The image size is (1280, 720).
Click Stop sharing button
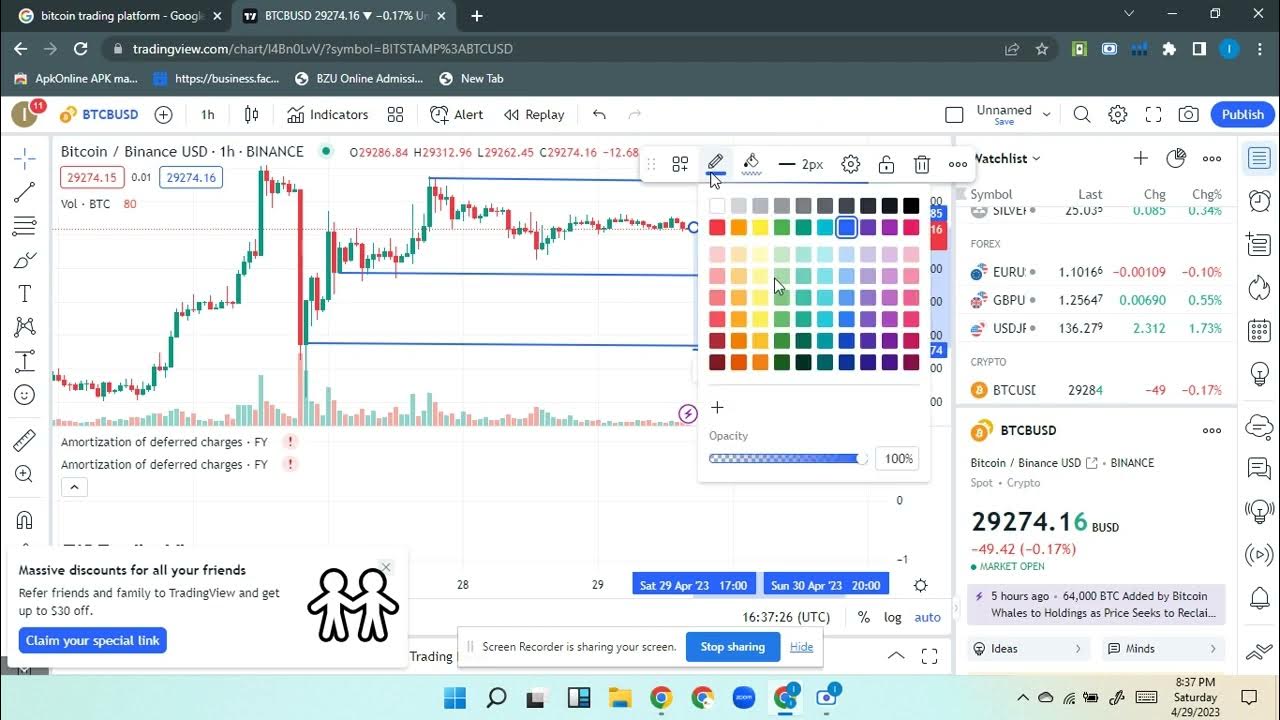[732, 647]
